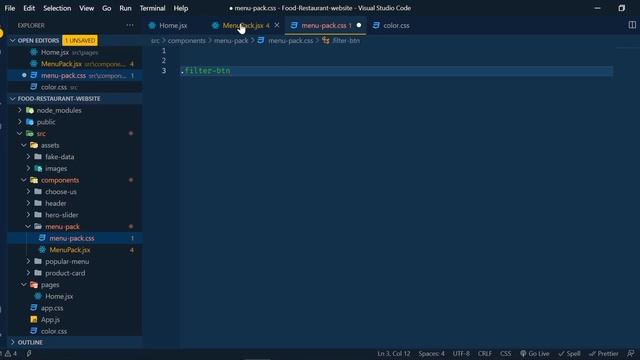Click the src breadcrumb segment

click(155, 40)
